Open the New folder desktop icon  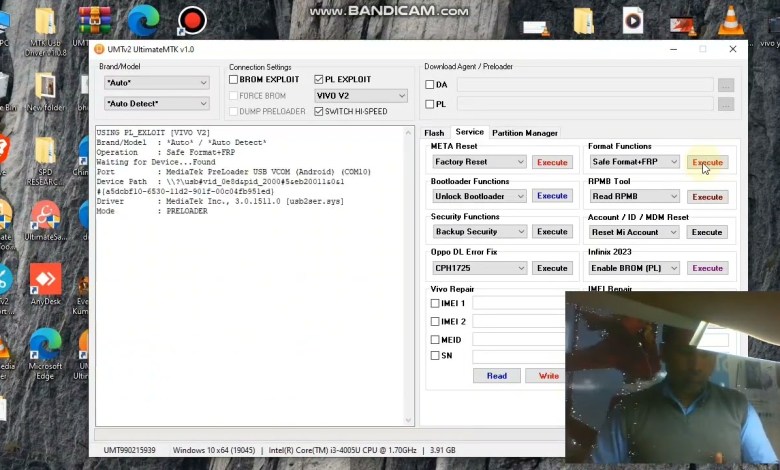45,87
